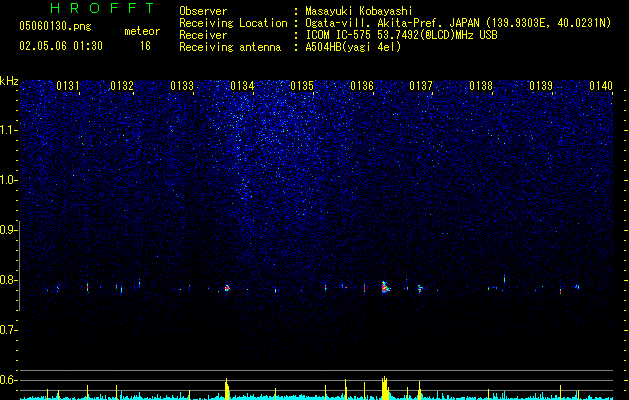Image resolution: width=629 pixels, height=400 pixels.
Task: Click the 0131 time marker
Action: (67, 86)
